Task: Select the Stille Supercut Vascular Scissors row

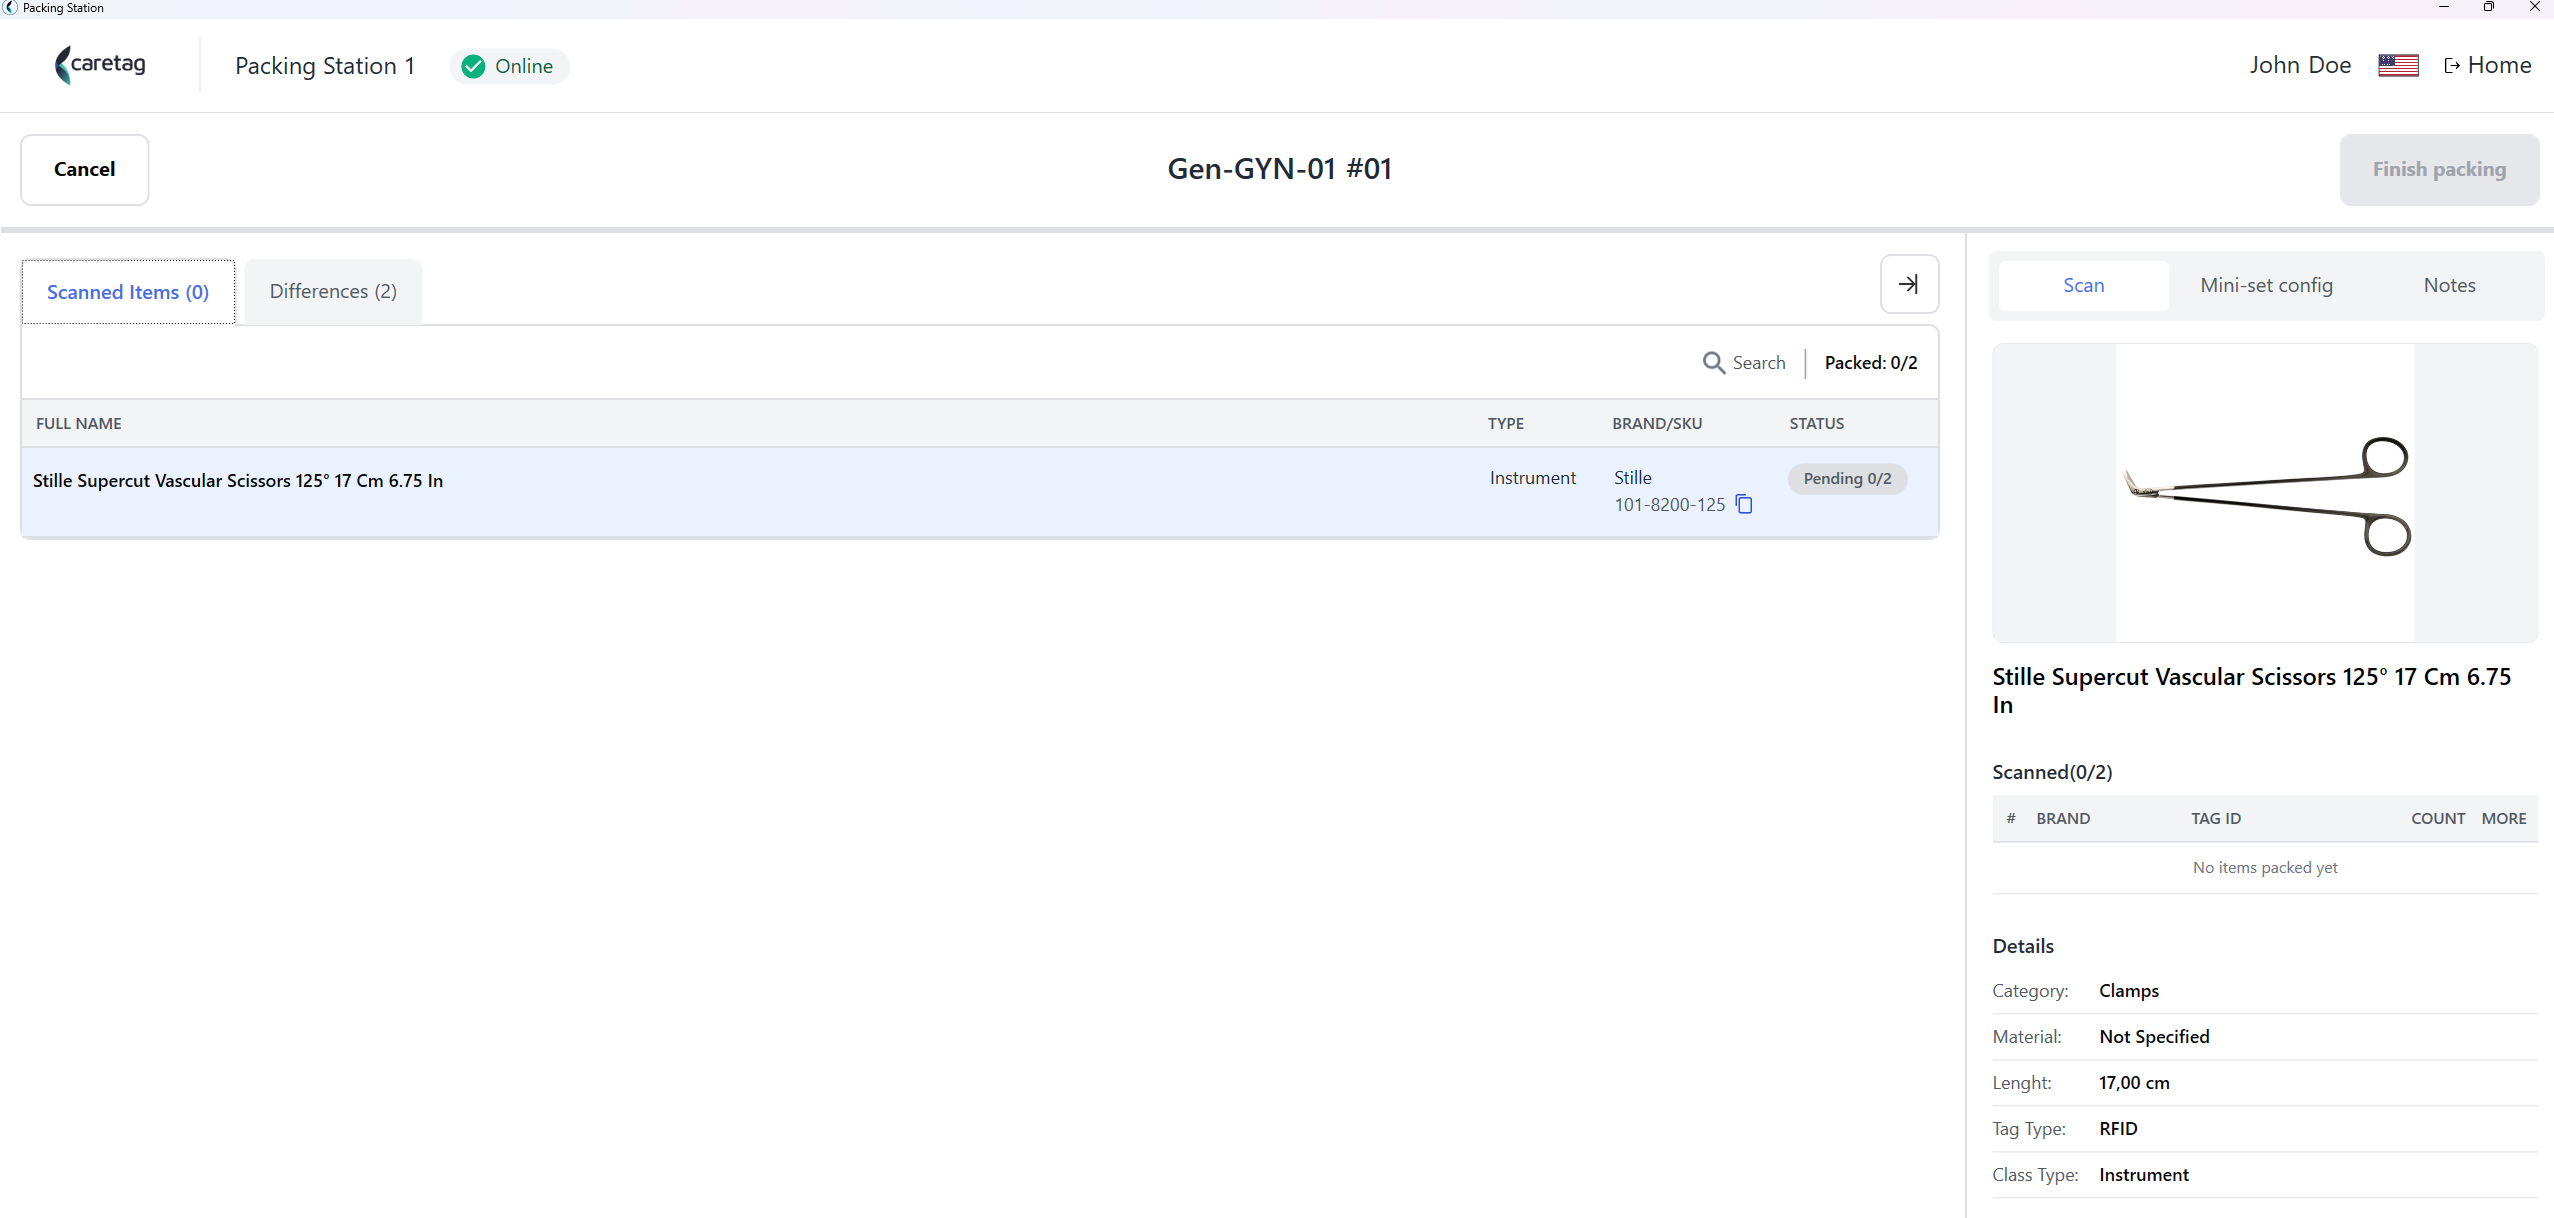Action: [980, 492]
